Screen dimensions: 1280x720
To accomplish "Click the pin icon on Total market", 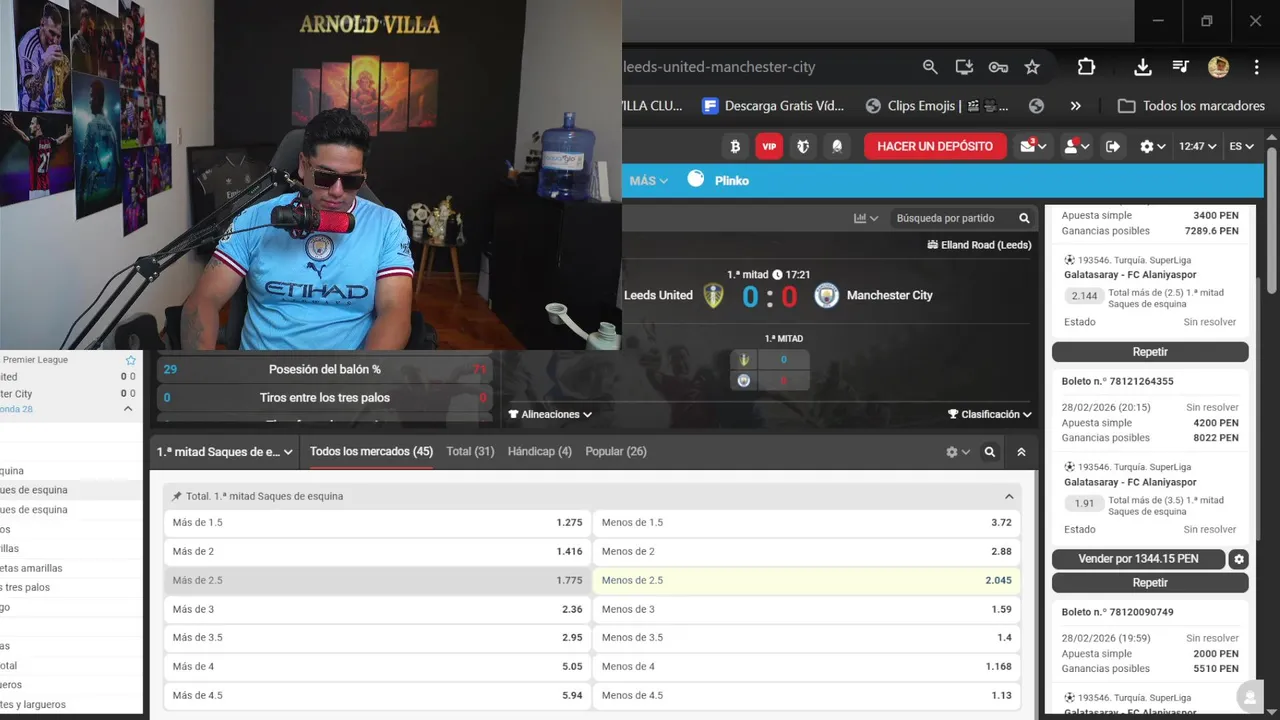I will coord(177,496).
